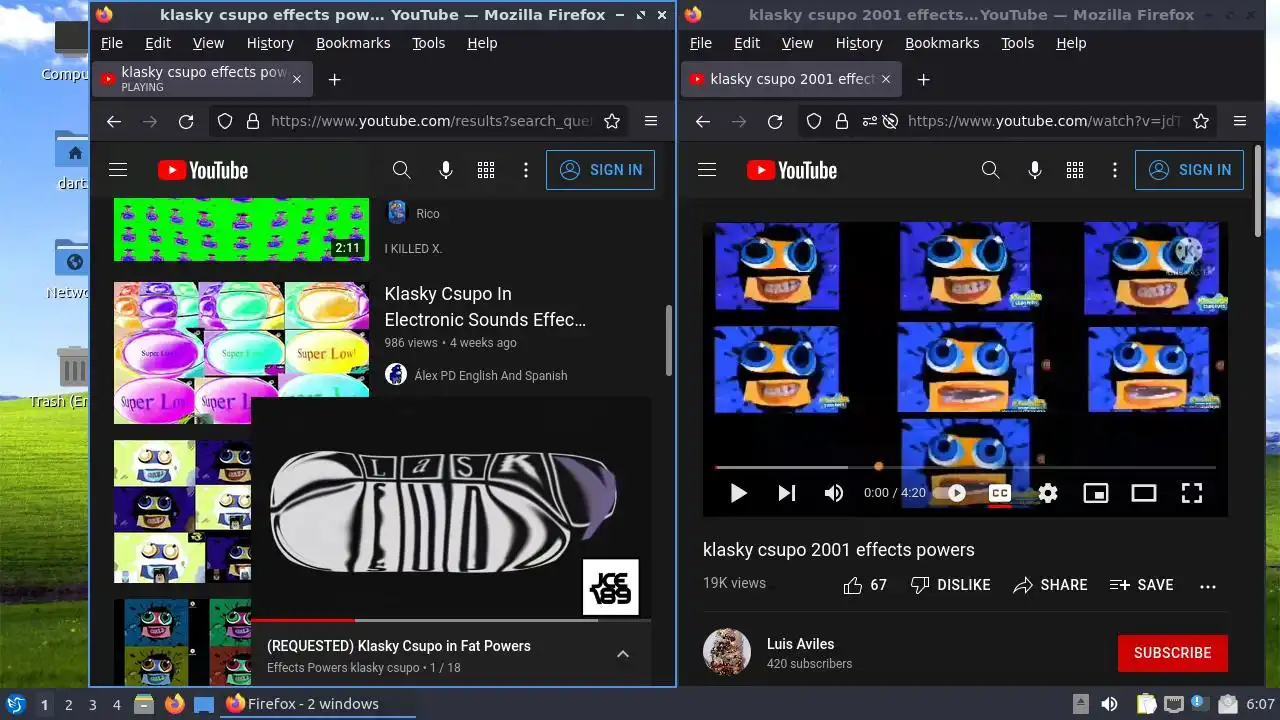1280x720 pixels.
Task: Show site security padlock in left window
Action: 253,121
